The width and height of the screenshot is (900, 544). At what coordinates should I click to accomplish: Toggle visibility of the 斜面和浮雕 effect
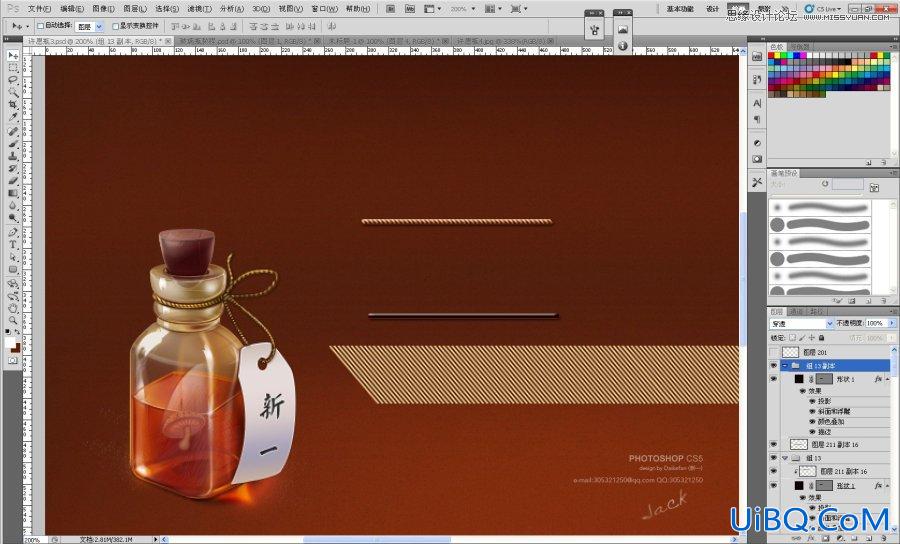click(x=812, y=411)
